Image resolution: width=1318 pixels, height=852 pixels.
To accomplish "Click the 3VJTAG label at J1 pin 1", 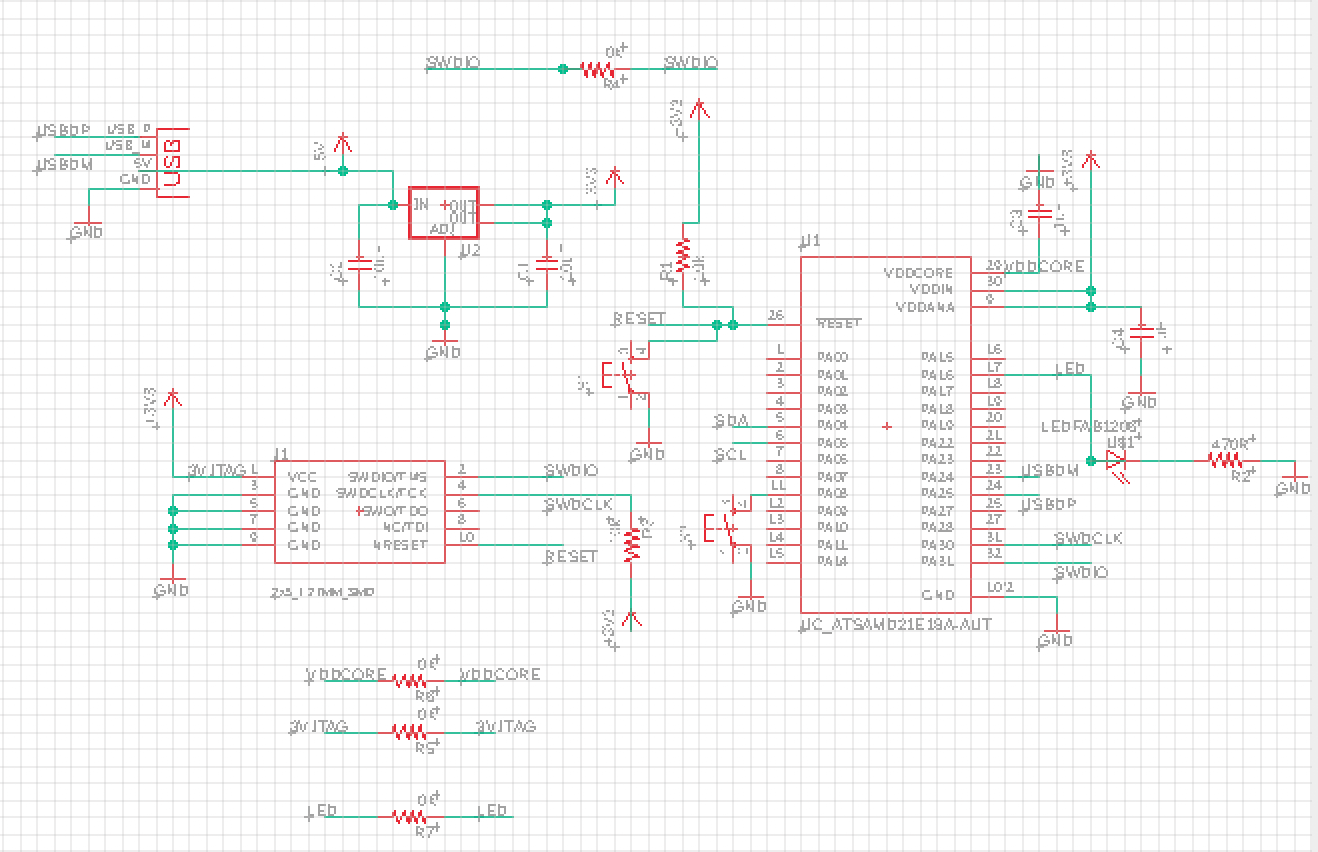I will pyautogui.click(x=219, y=470).
